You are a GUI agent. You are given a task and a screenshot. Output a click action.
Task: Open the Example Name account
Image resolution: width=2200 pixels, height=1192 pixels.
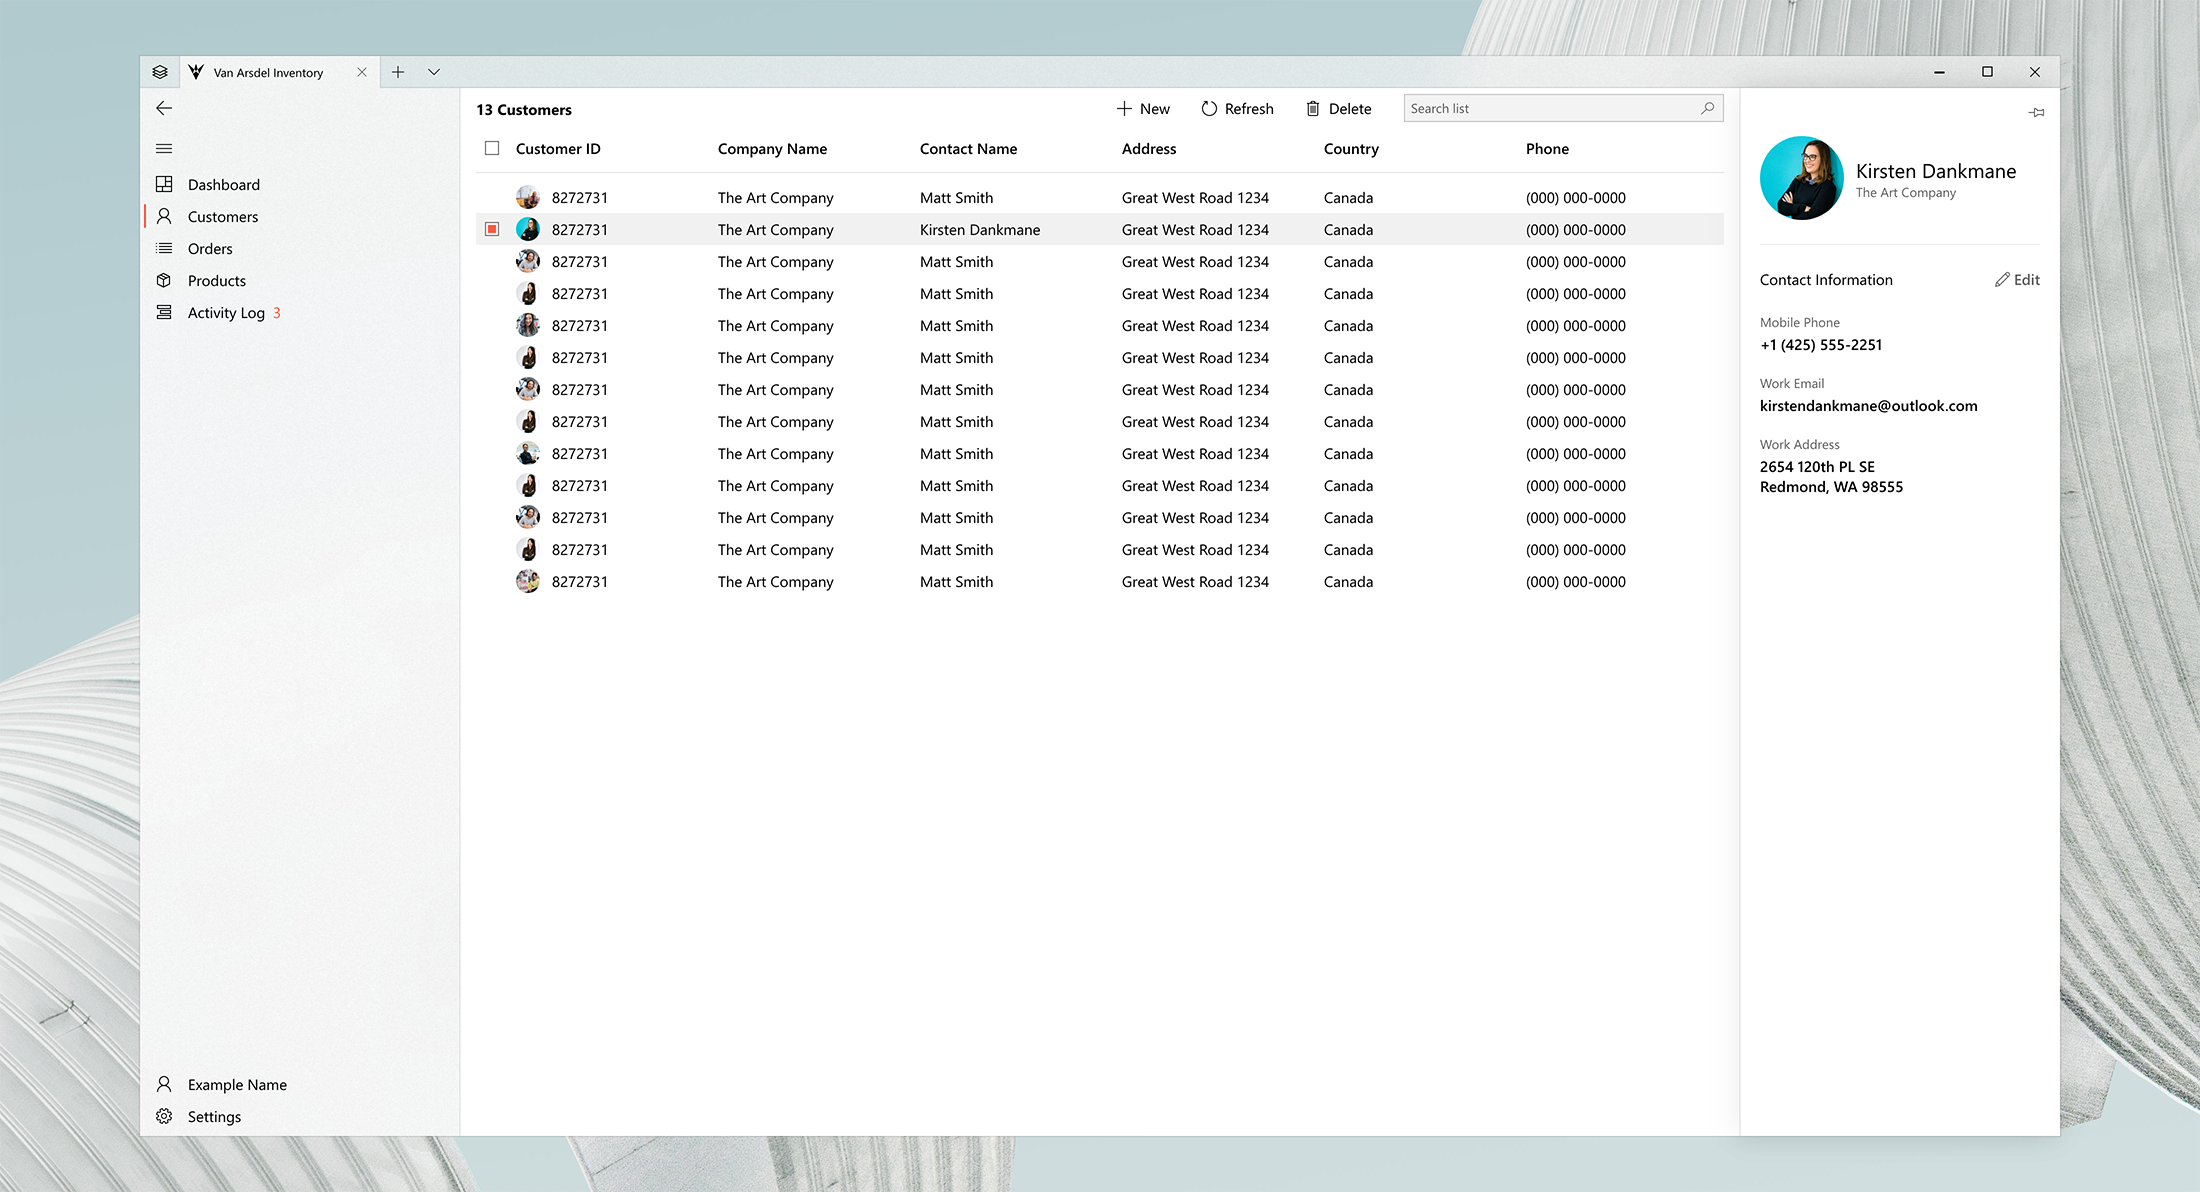pos(237,1084)
